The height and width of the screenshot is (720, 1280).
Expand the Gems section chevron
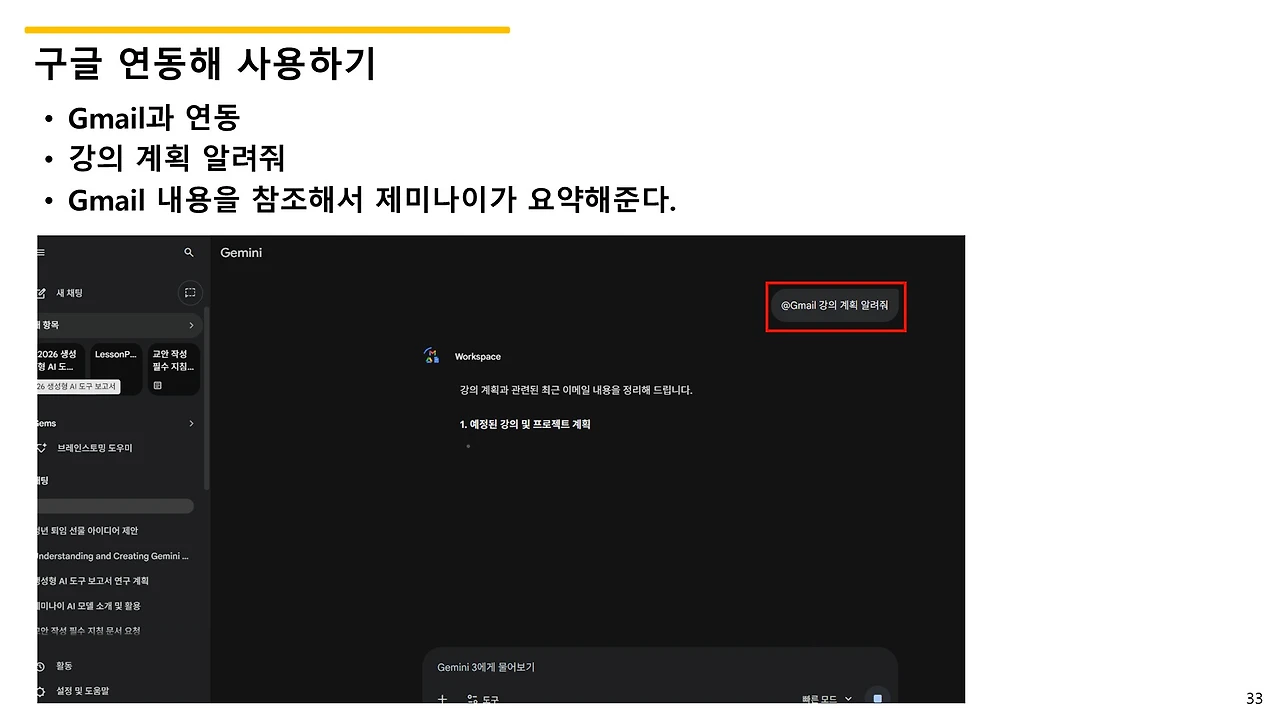click(192, 423)
